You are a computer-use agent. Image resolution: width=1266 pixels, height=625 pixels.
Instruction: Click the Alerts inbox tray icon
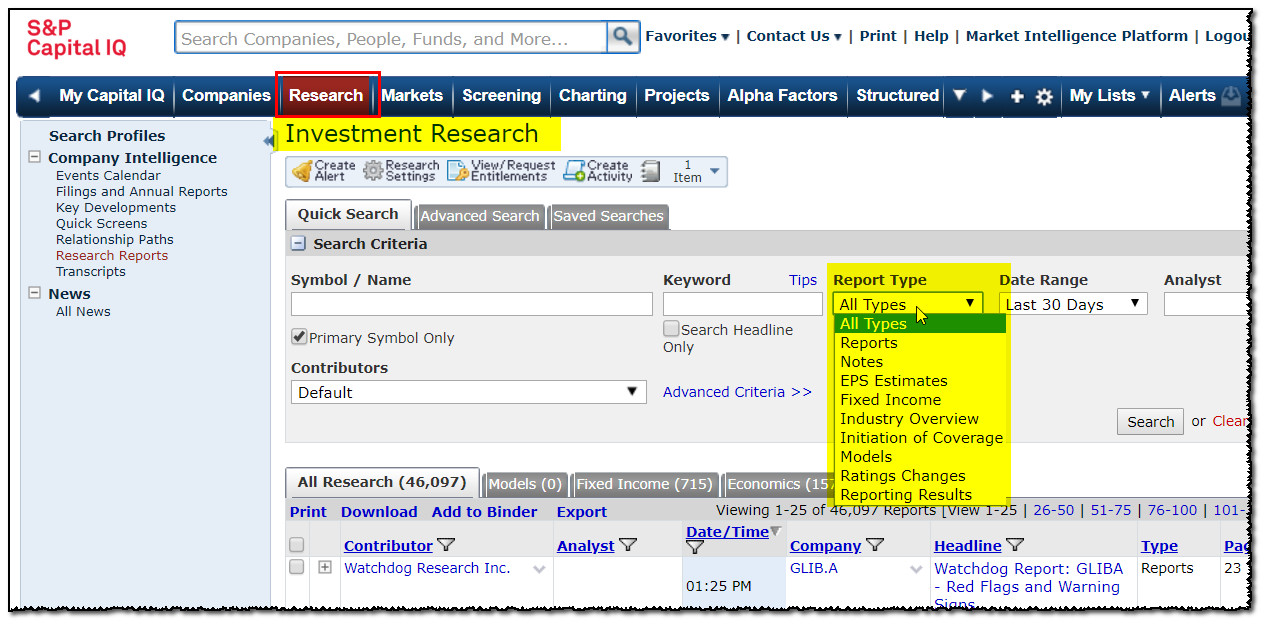pos(1231,95)
